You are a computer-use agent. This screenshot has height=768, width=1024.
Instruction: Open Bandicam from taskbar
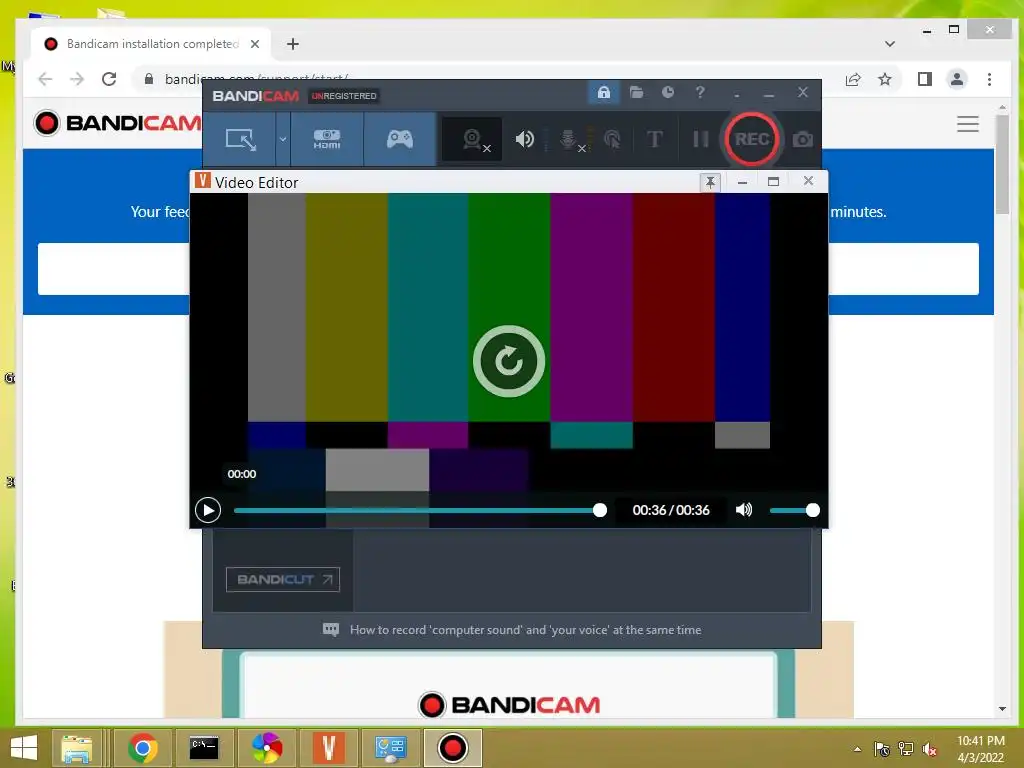(453, 748)
